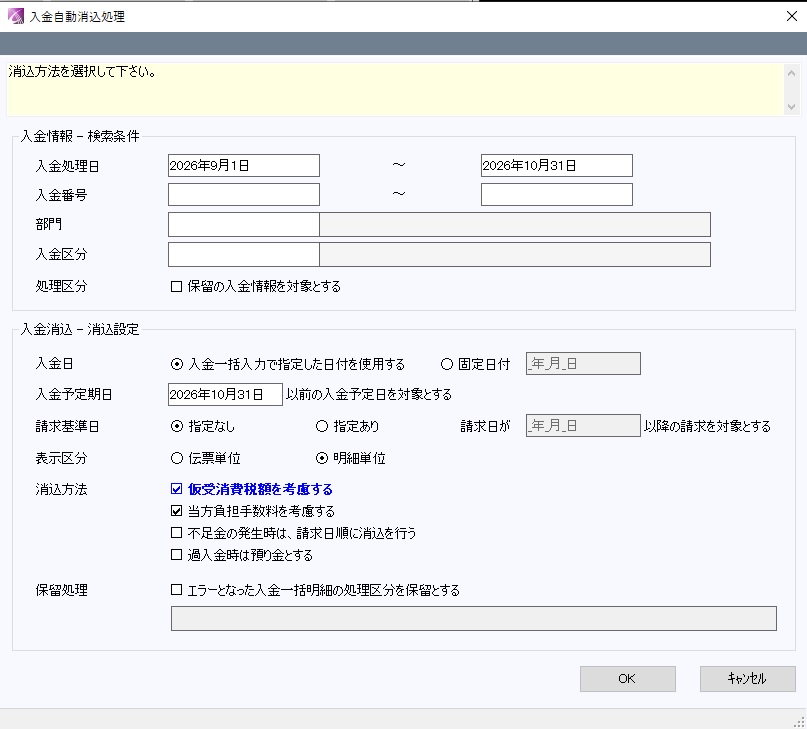Image resolution: width=807 pixels, height=729 pixels.
Task: Click the 入金予定期日 label
Action: tap(74, 394)
